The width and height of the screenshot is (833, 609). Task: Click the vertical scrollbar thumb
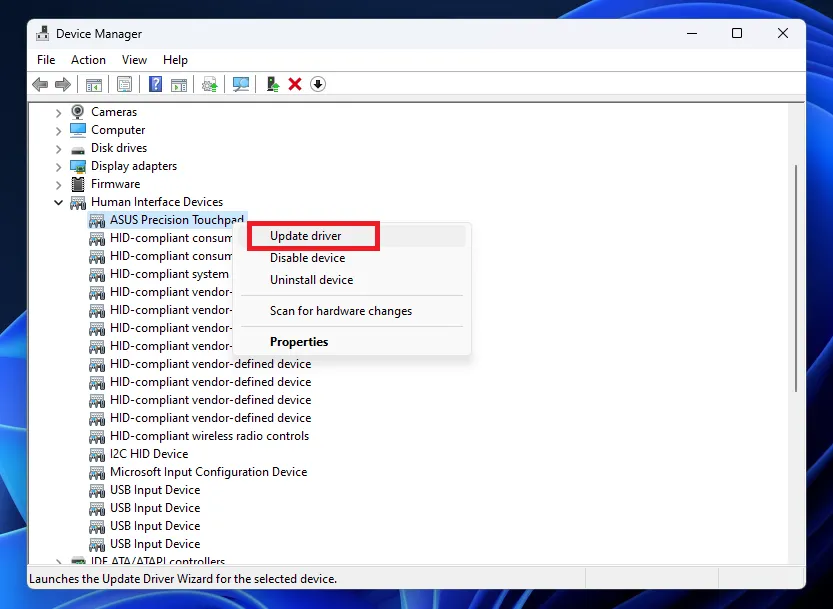(796, 278)
